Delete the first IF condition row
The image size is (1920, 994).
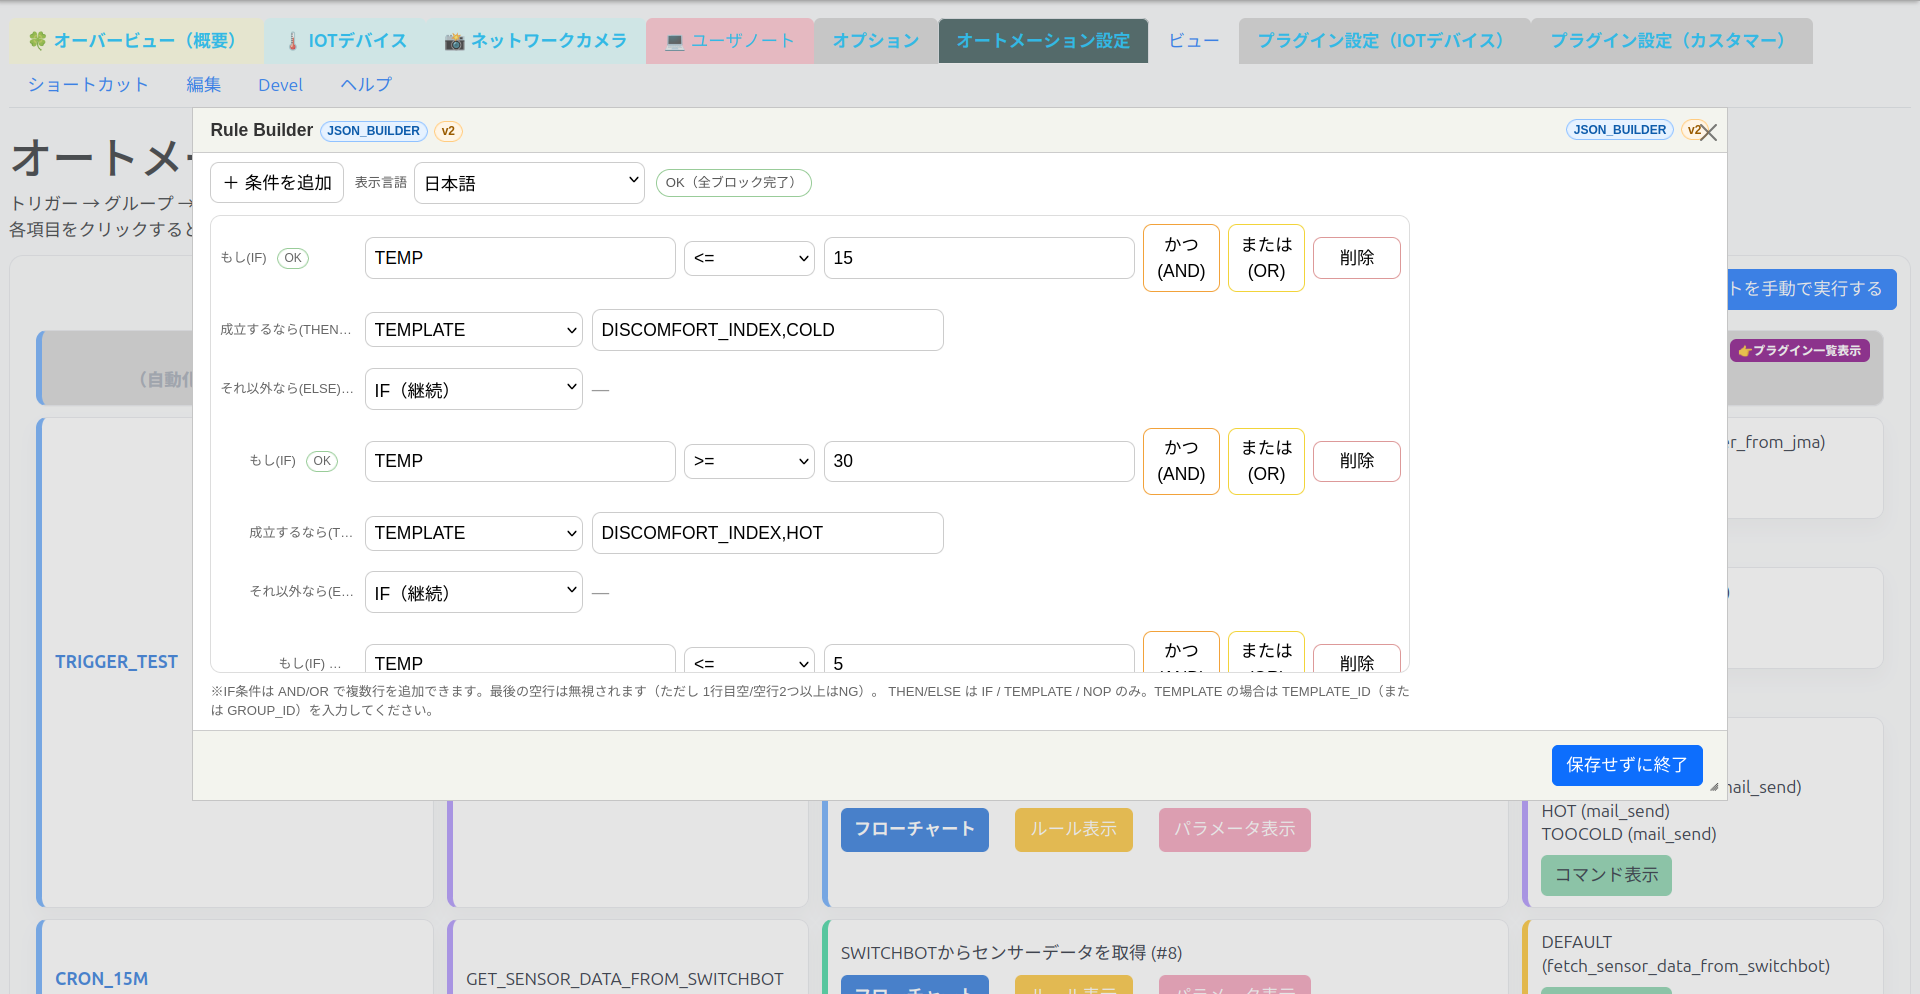point(1355,258)
